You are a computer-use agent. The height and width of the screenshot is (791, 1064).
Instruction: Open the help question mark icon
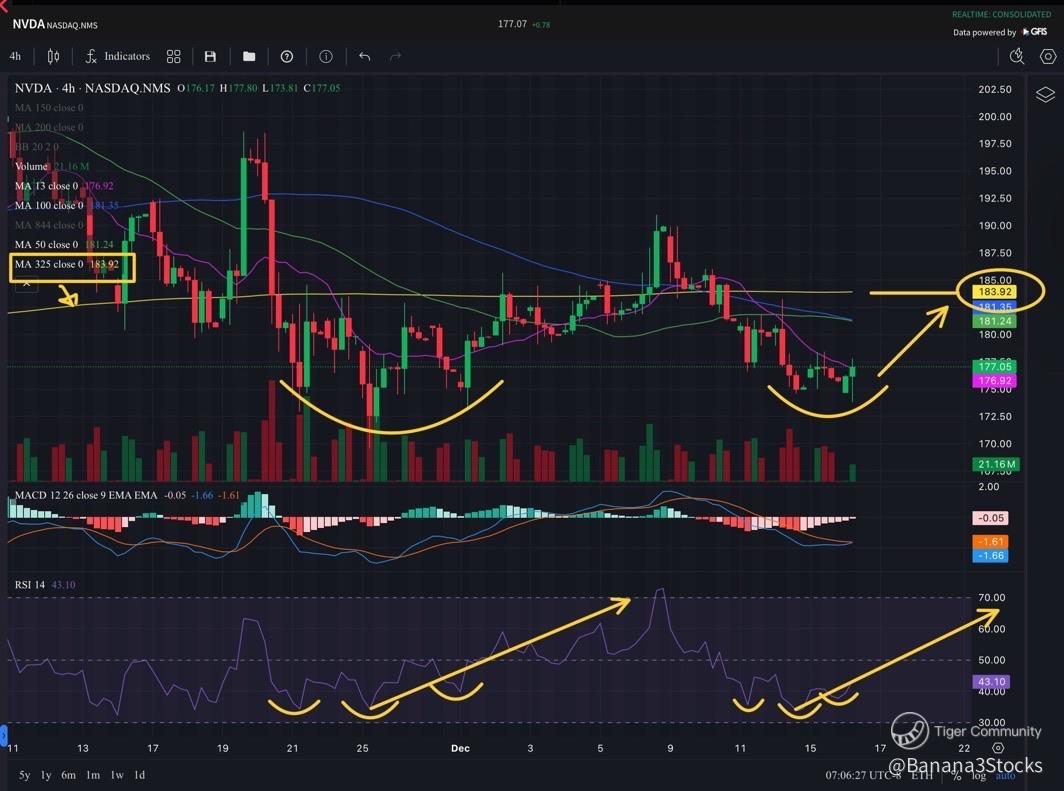pyautogui.click(x=287, y=56)
